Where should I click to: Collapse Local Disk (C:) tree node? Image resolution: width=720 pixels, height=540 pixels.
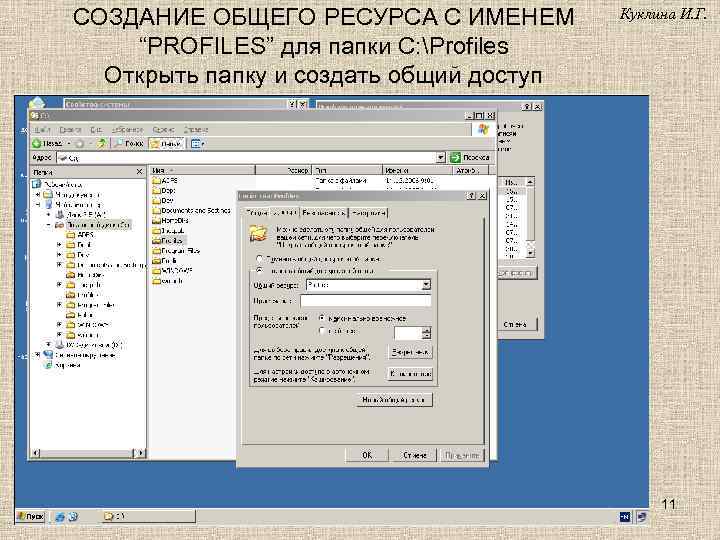(x=48, y=225)
